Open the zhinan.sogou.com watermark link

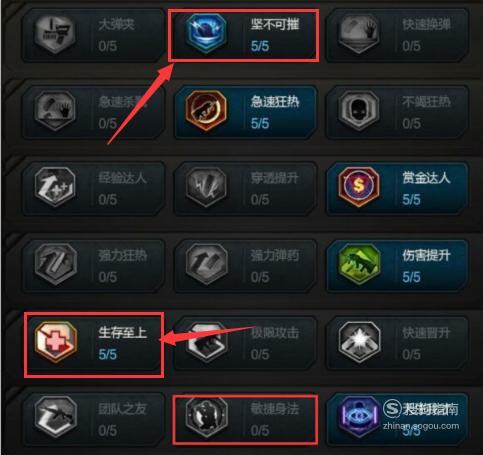(x=421, y=426)
